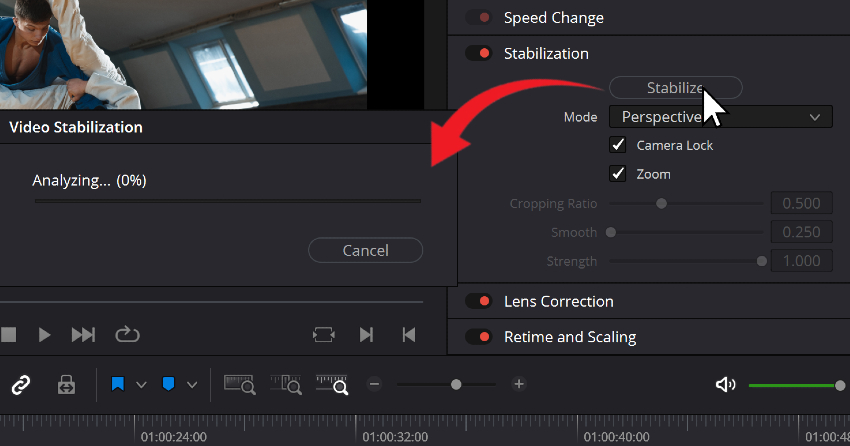This screenshot has height=446, width=850.
Task: Jump to the next clip
Action: 83,335
